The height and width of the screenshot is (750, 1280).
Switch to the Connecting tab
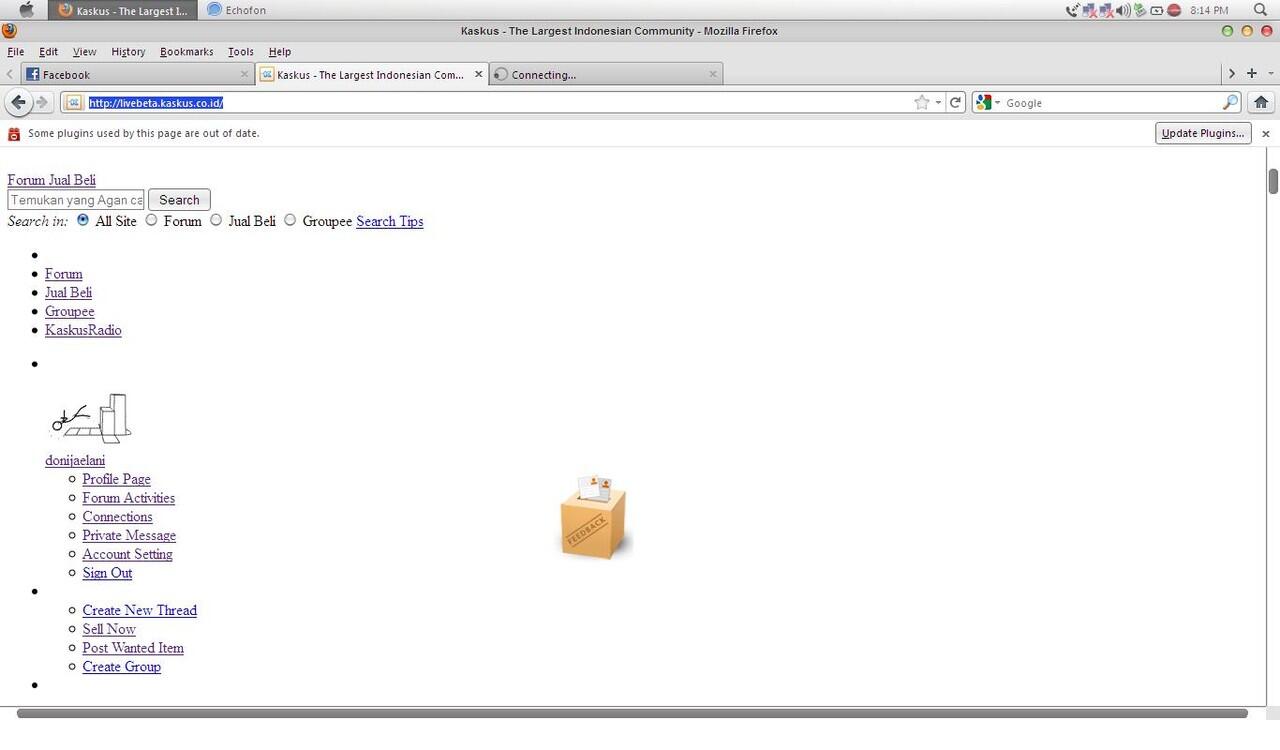[606, 74]
